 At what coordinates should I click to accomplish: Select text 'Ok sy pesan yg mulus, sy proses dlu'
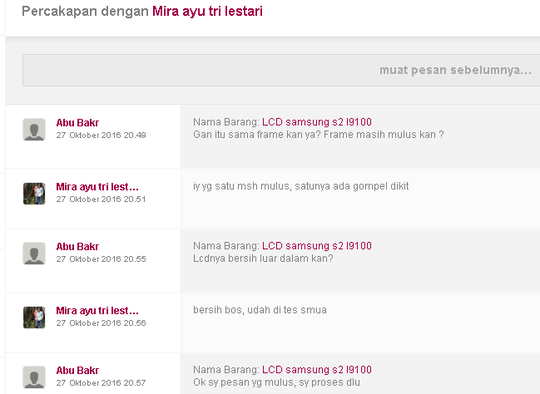pyautogui.click(x=277, y=382)
